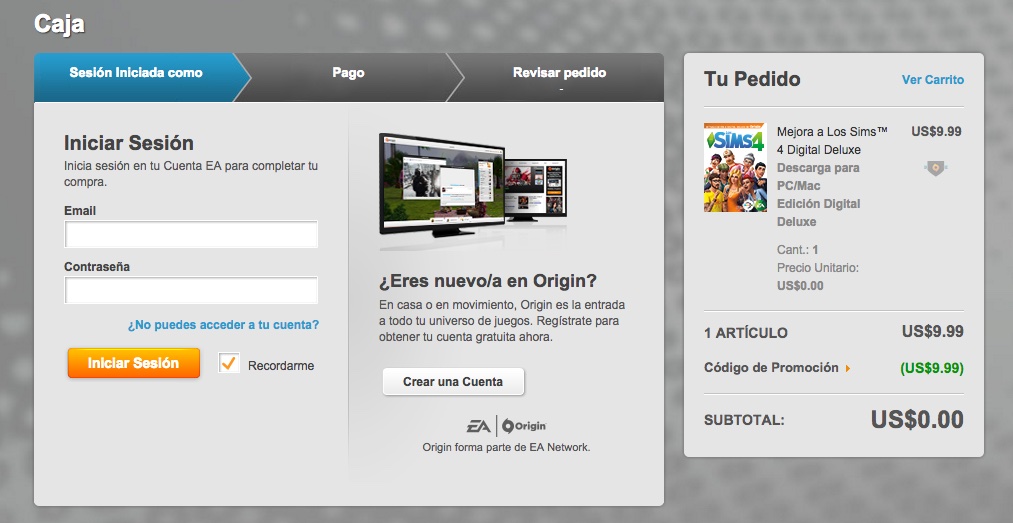1013x523 pixels.
Task: Click the Mejora a Los Sims 4 Digital Deluxe title
Action: (832, 141)
